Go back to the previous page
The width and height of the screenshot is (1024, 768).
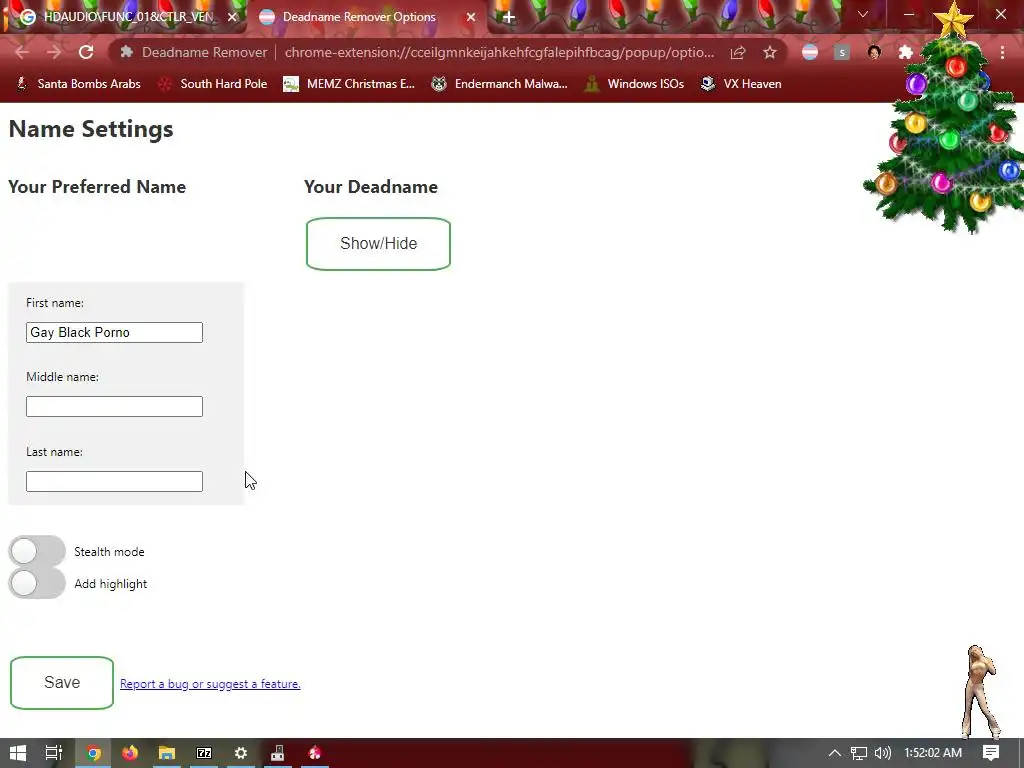22,52
